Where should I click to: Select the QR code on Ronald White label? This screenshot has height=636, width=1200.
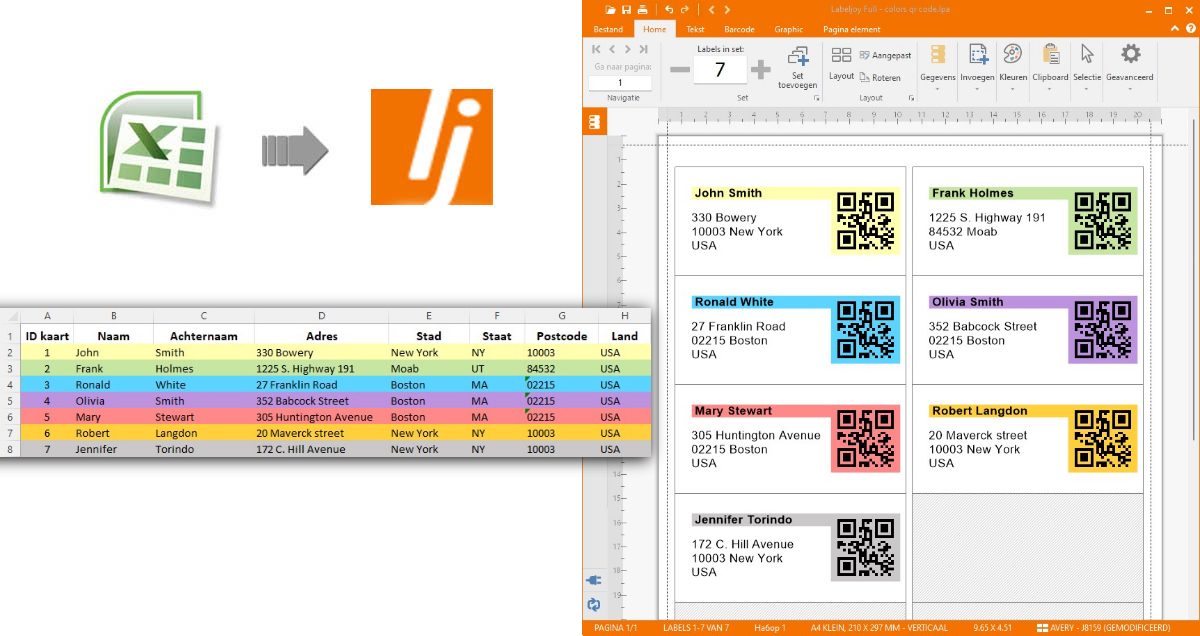(x=866, y=329)
